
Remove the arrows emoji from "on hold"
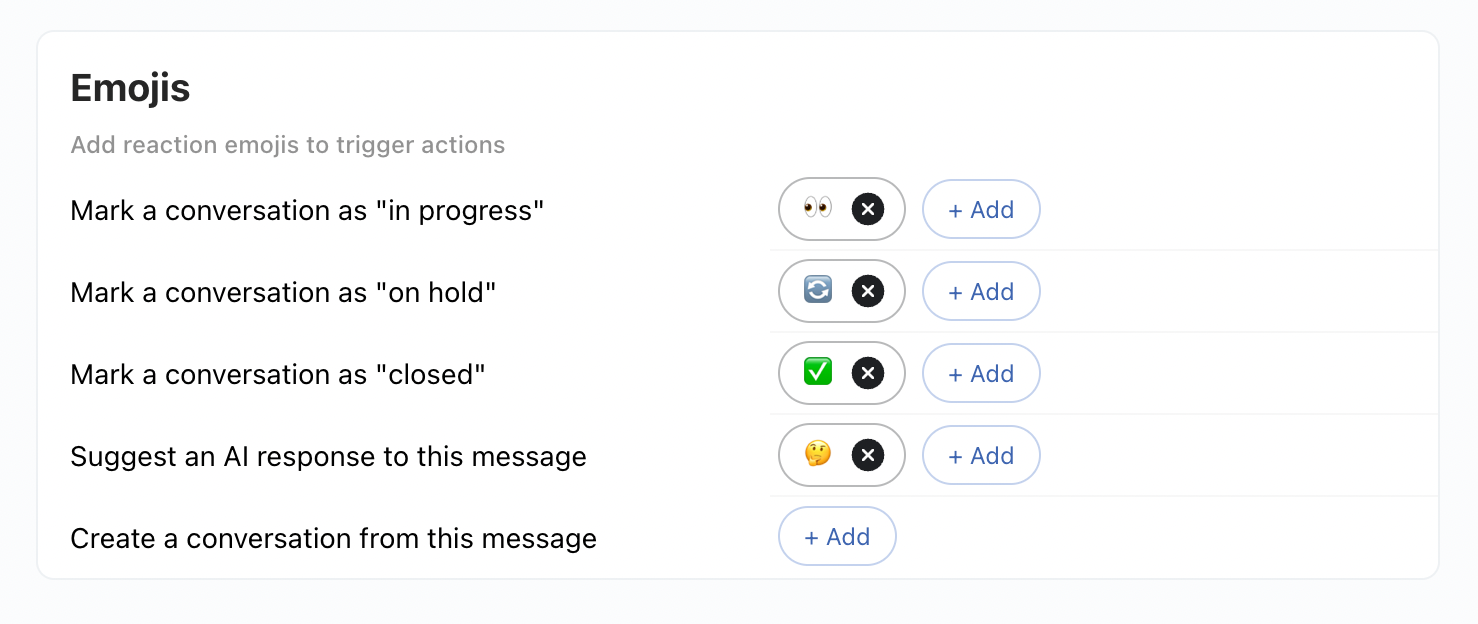coord(867,291)
